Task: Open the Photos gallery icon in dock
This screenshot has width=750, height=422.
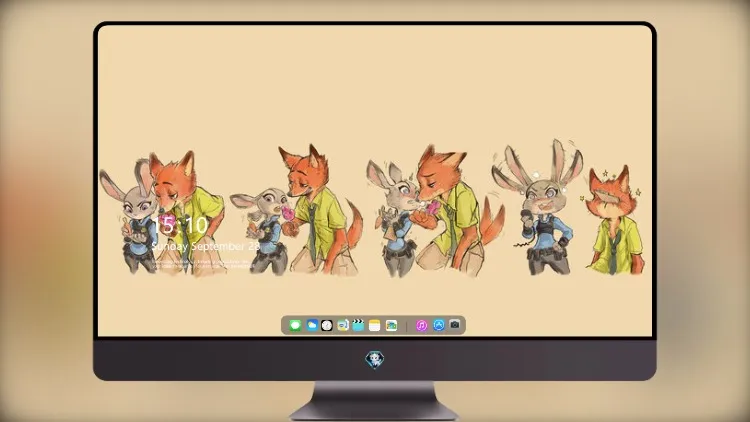Action: click(391, 325)
